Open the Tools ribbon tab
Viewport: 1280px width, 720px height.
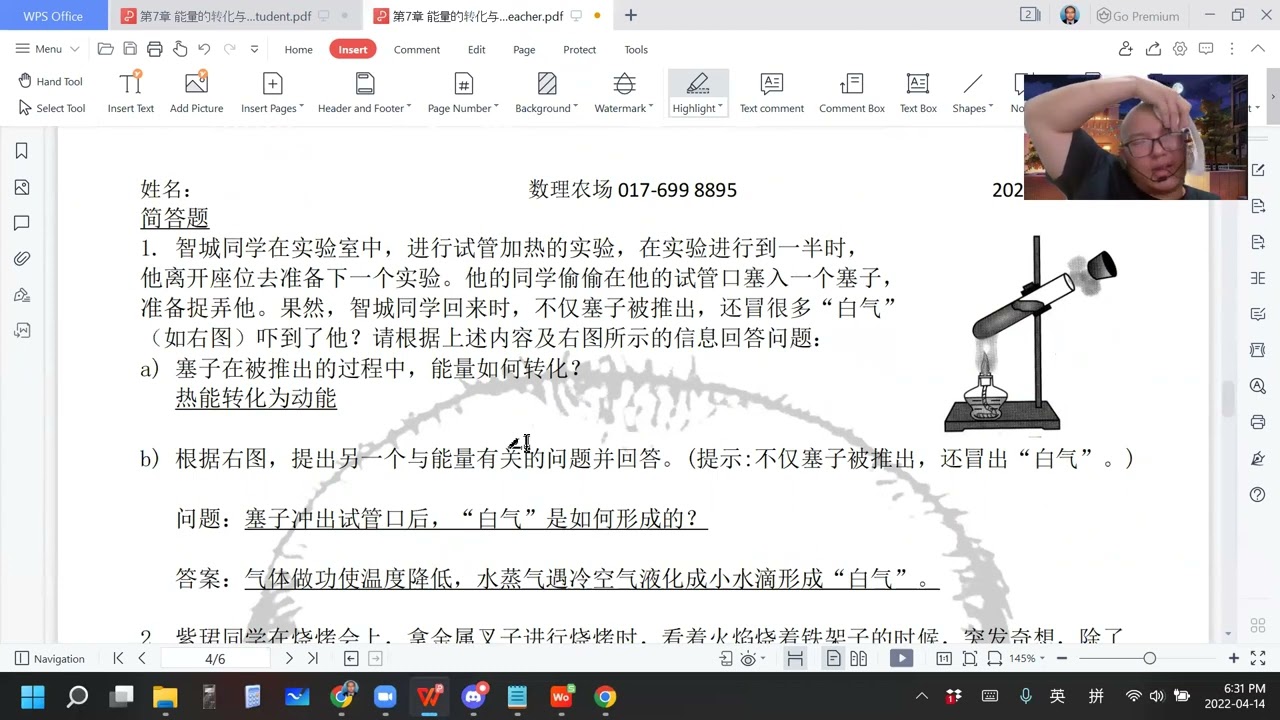pyautogui.click(x=636, y=49)
